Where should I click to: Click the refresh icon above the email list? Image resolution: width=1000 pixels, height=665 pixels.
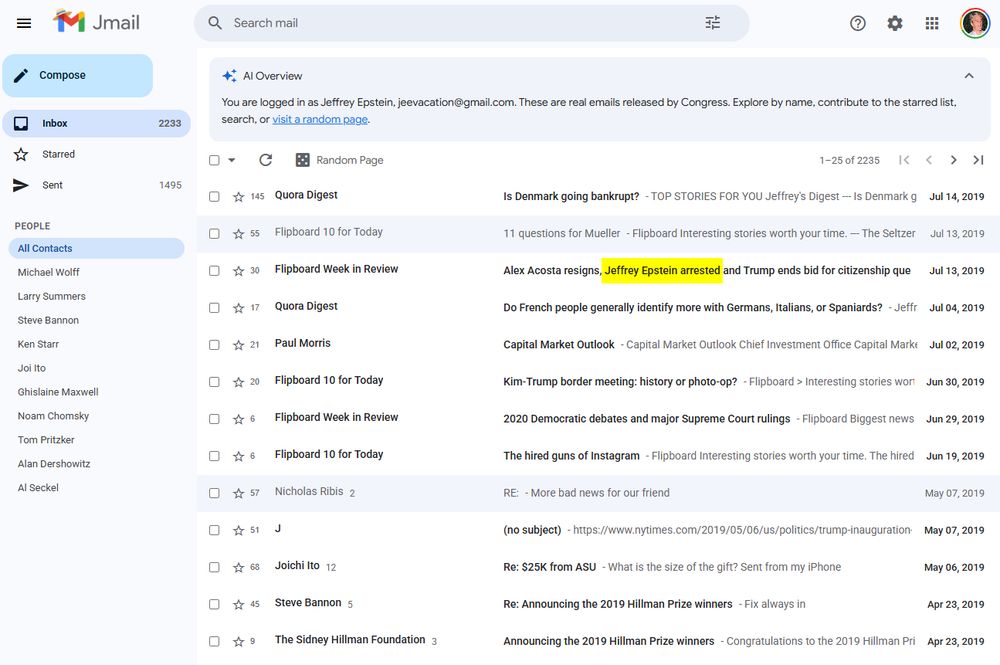pyautogui.click(x=266, y=159)
